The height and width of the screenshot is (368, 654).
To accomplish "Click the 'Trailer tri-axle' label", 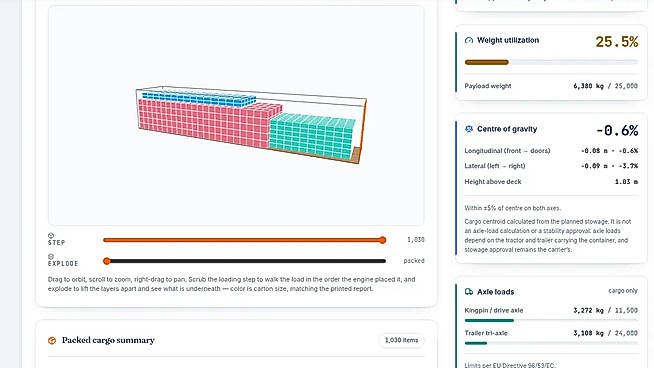I will [x=486, y=333].
